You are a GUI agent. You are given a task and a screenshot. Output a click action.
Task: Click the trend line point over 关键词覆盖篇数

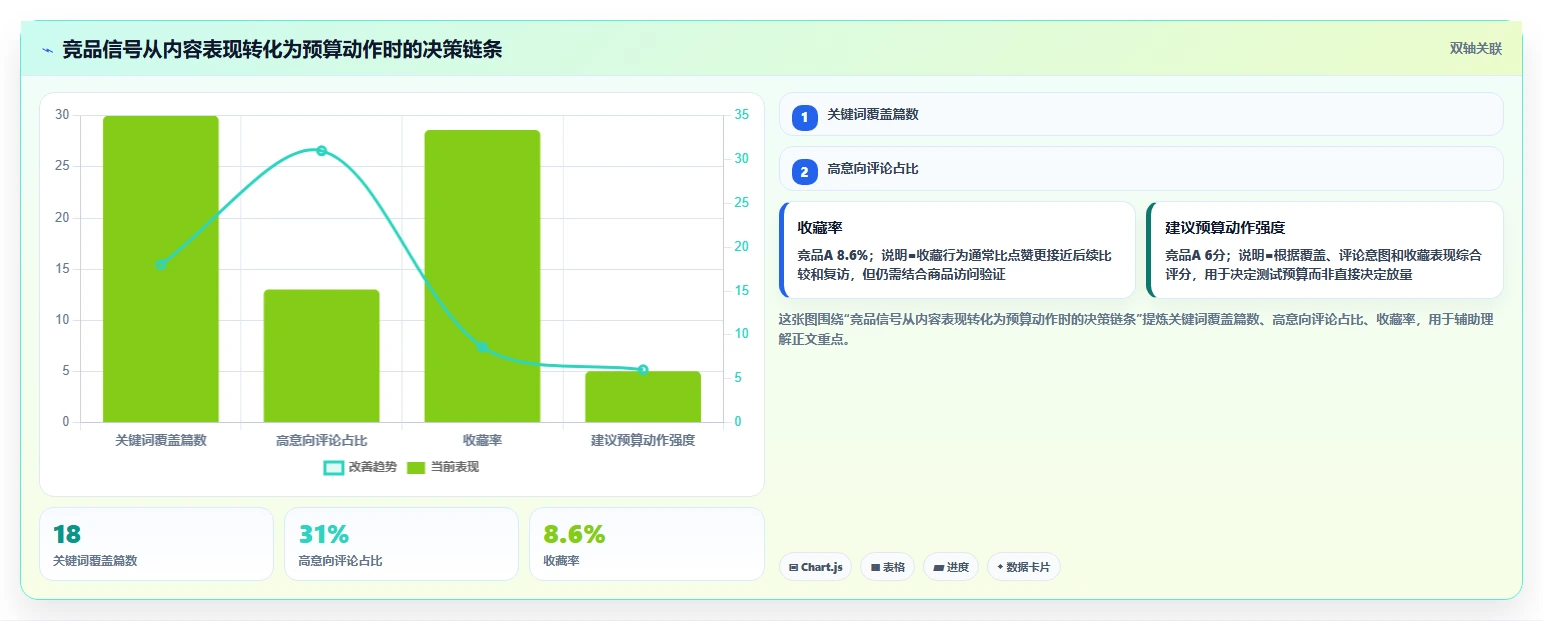pos(161,264)
